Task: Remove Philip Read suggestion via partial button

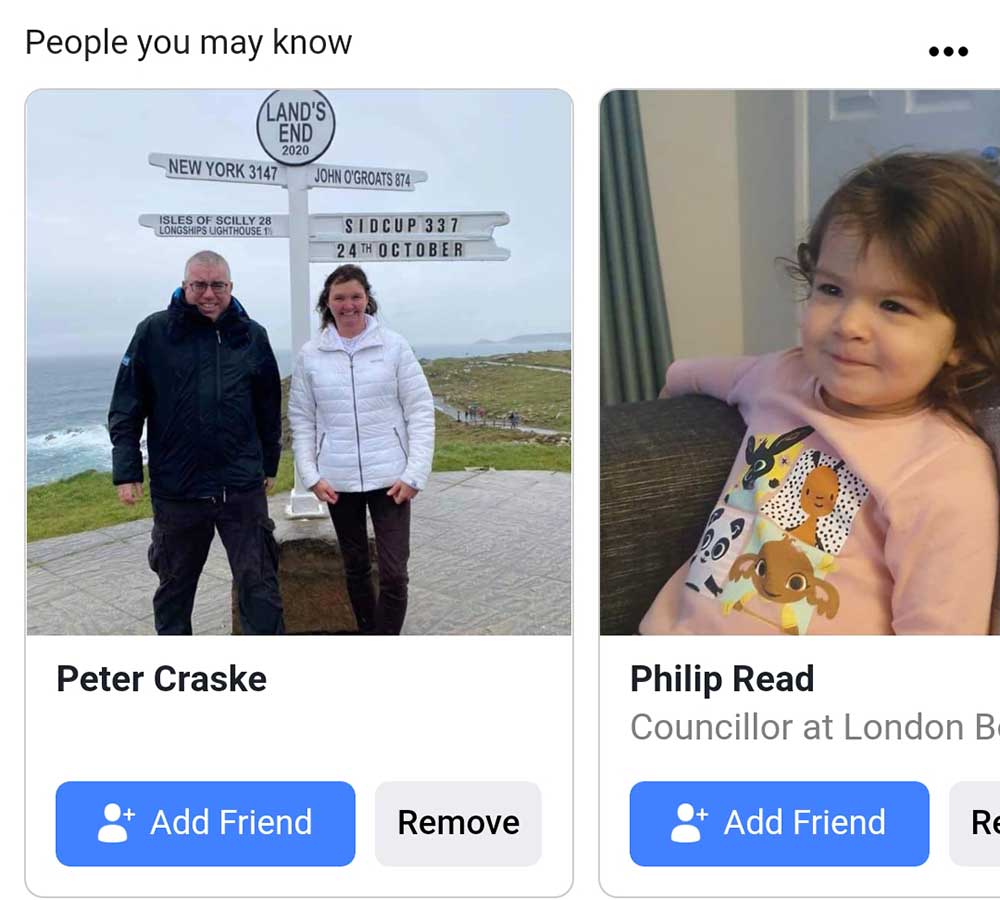Action: [x=975, y=823]
